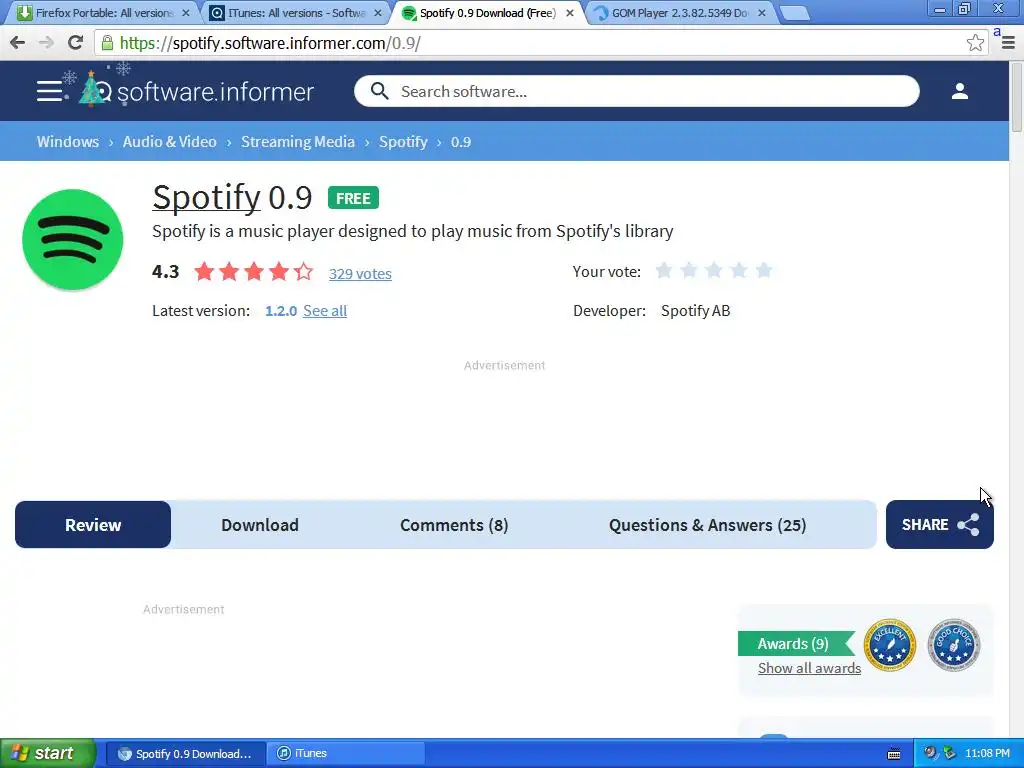The height and width of the screenshot is (768, 1024).
Task: Close the GOM Player tab
Action: click(x=761, y=13)
